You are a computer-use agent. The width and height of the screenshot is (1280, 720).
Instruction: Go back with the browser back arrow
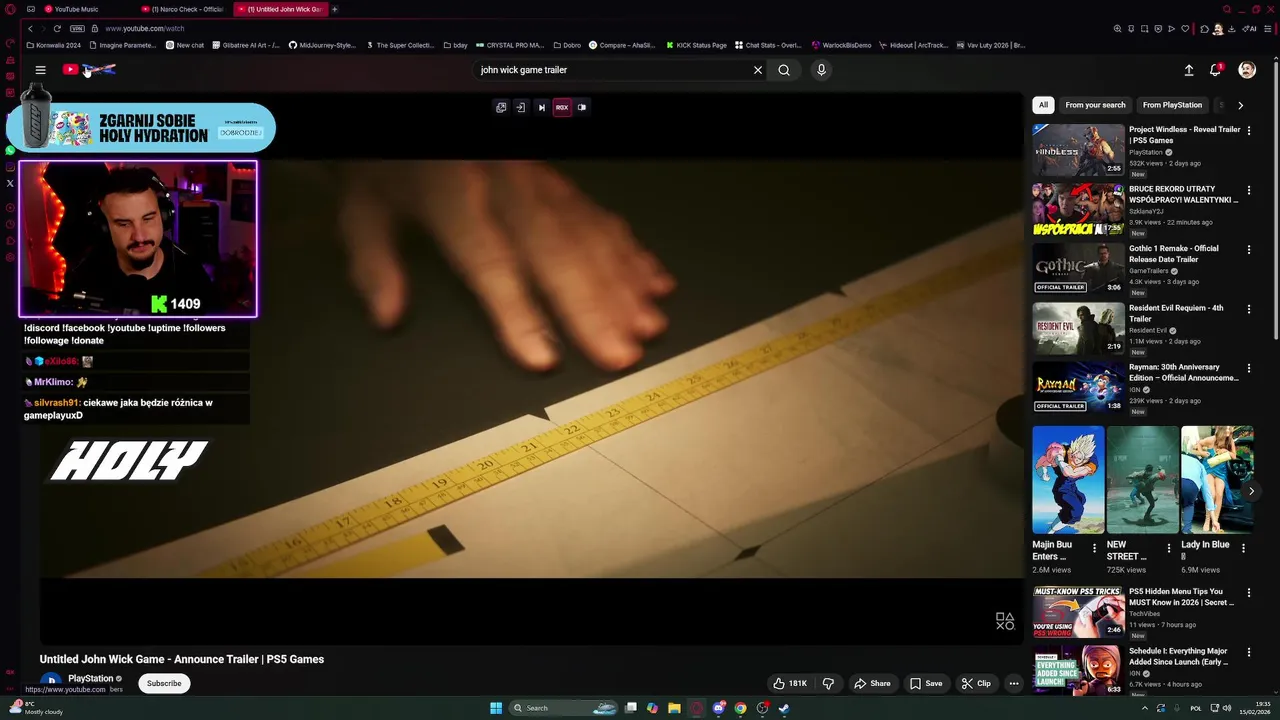[30, 29]
